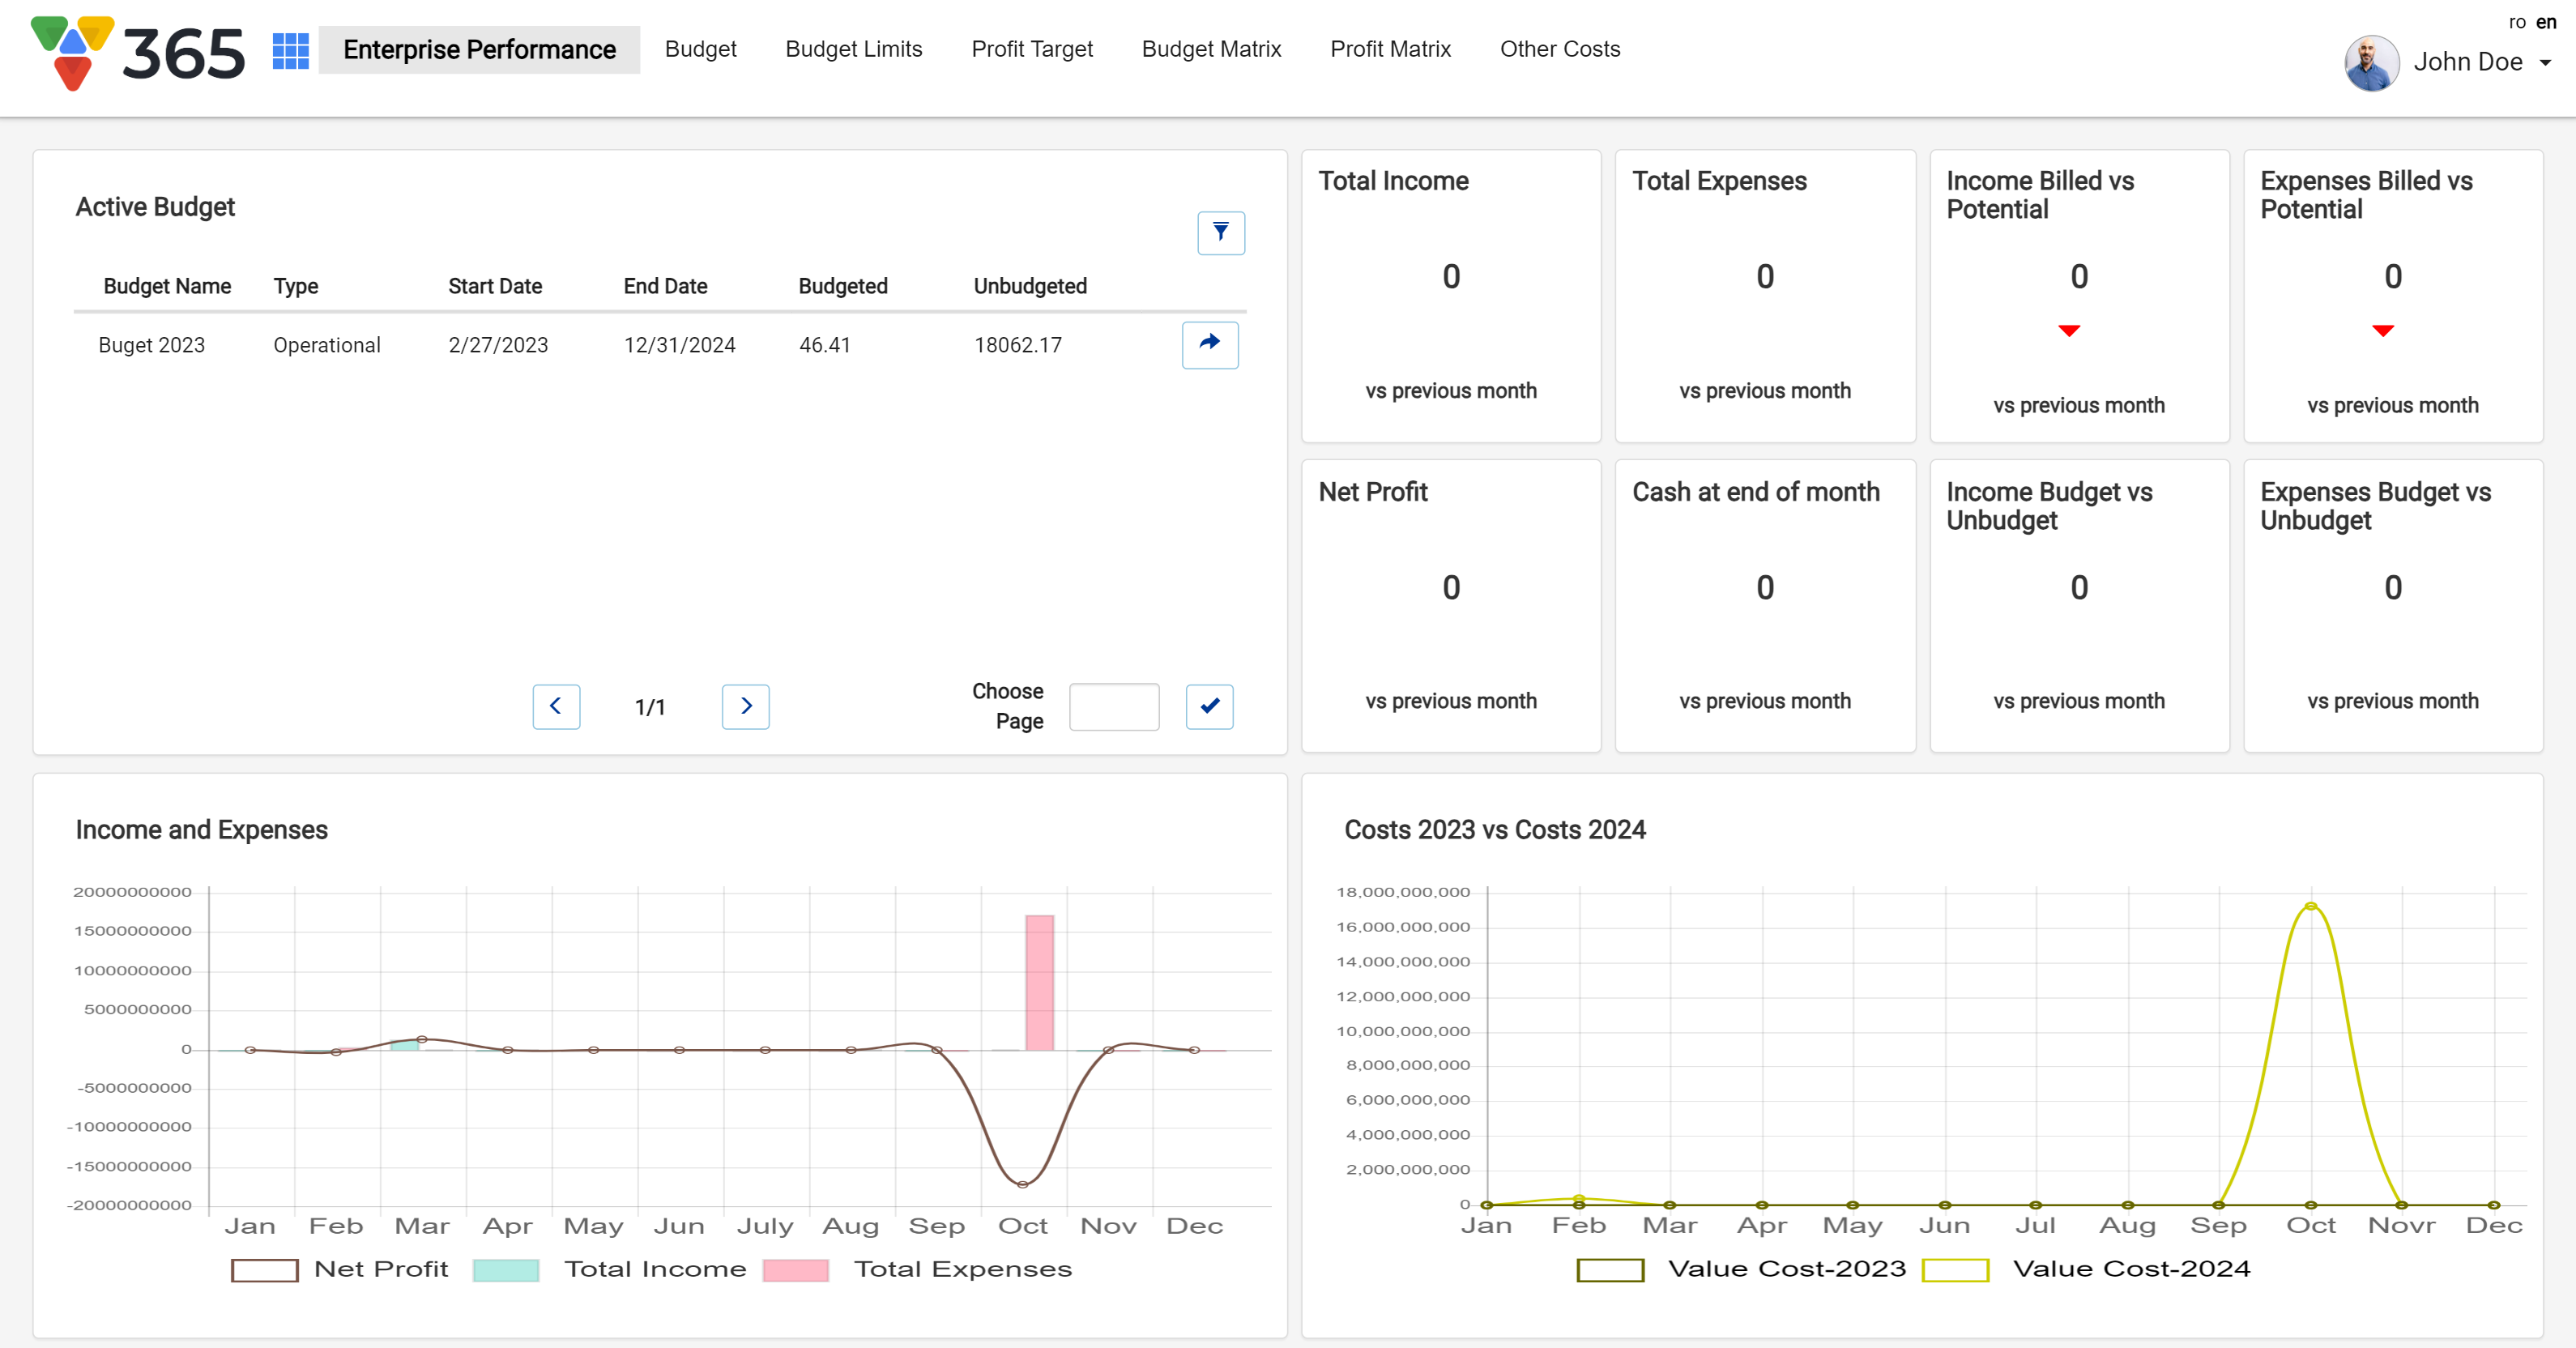Open the apps grid launcher icon
Screen dimensions: 2576x1348
click(x=290, y=50)
